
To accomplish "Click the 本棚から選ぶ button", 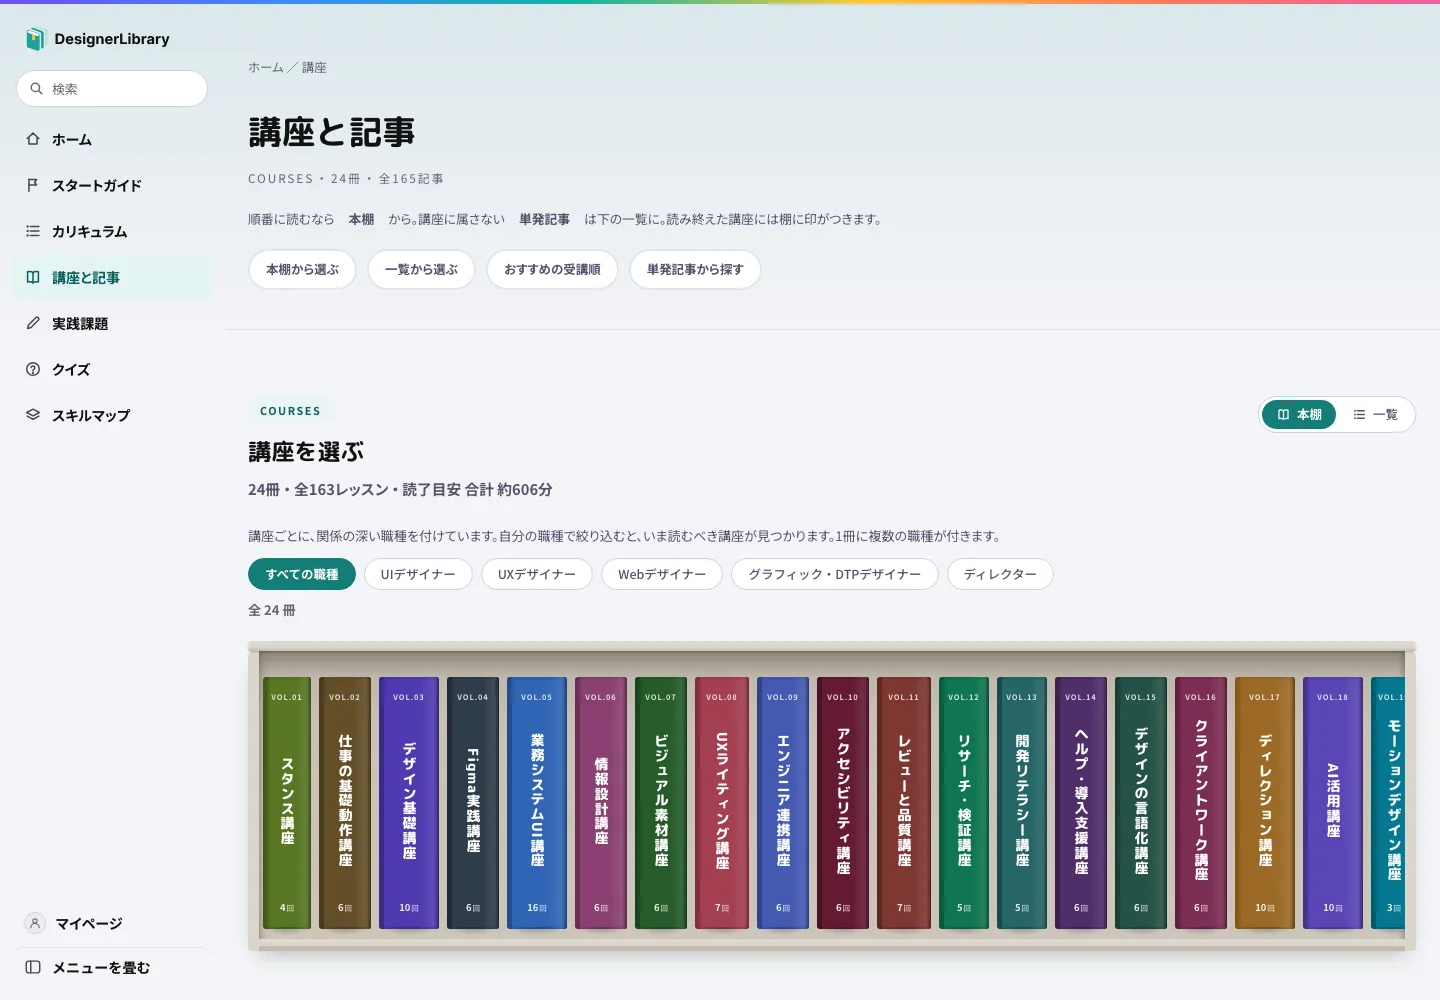I will click(x=302, y=269).
